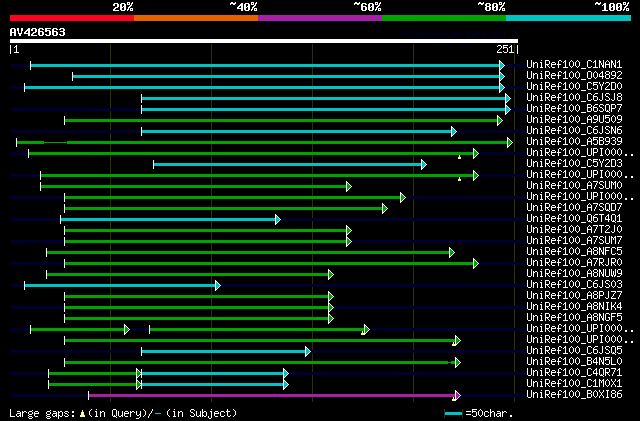Click the white query sequence bar
The image size is (640, 421).
click(264, 41)
